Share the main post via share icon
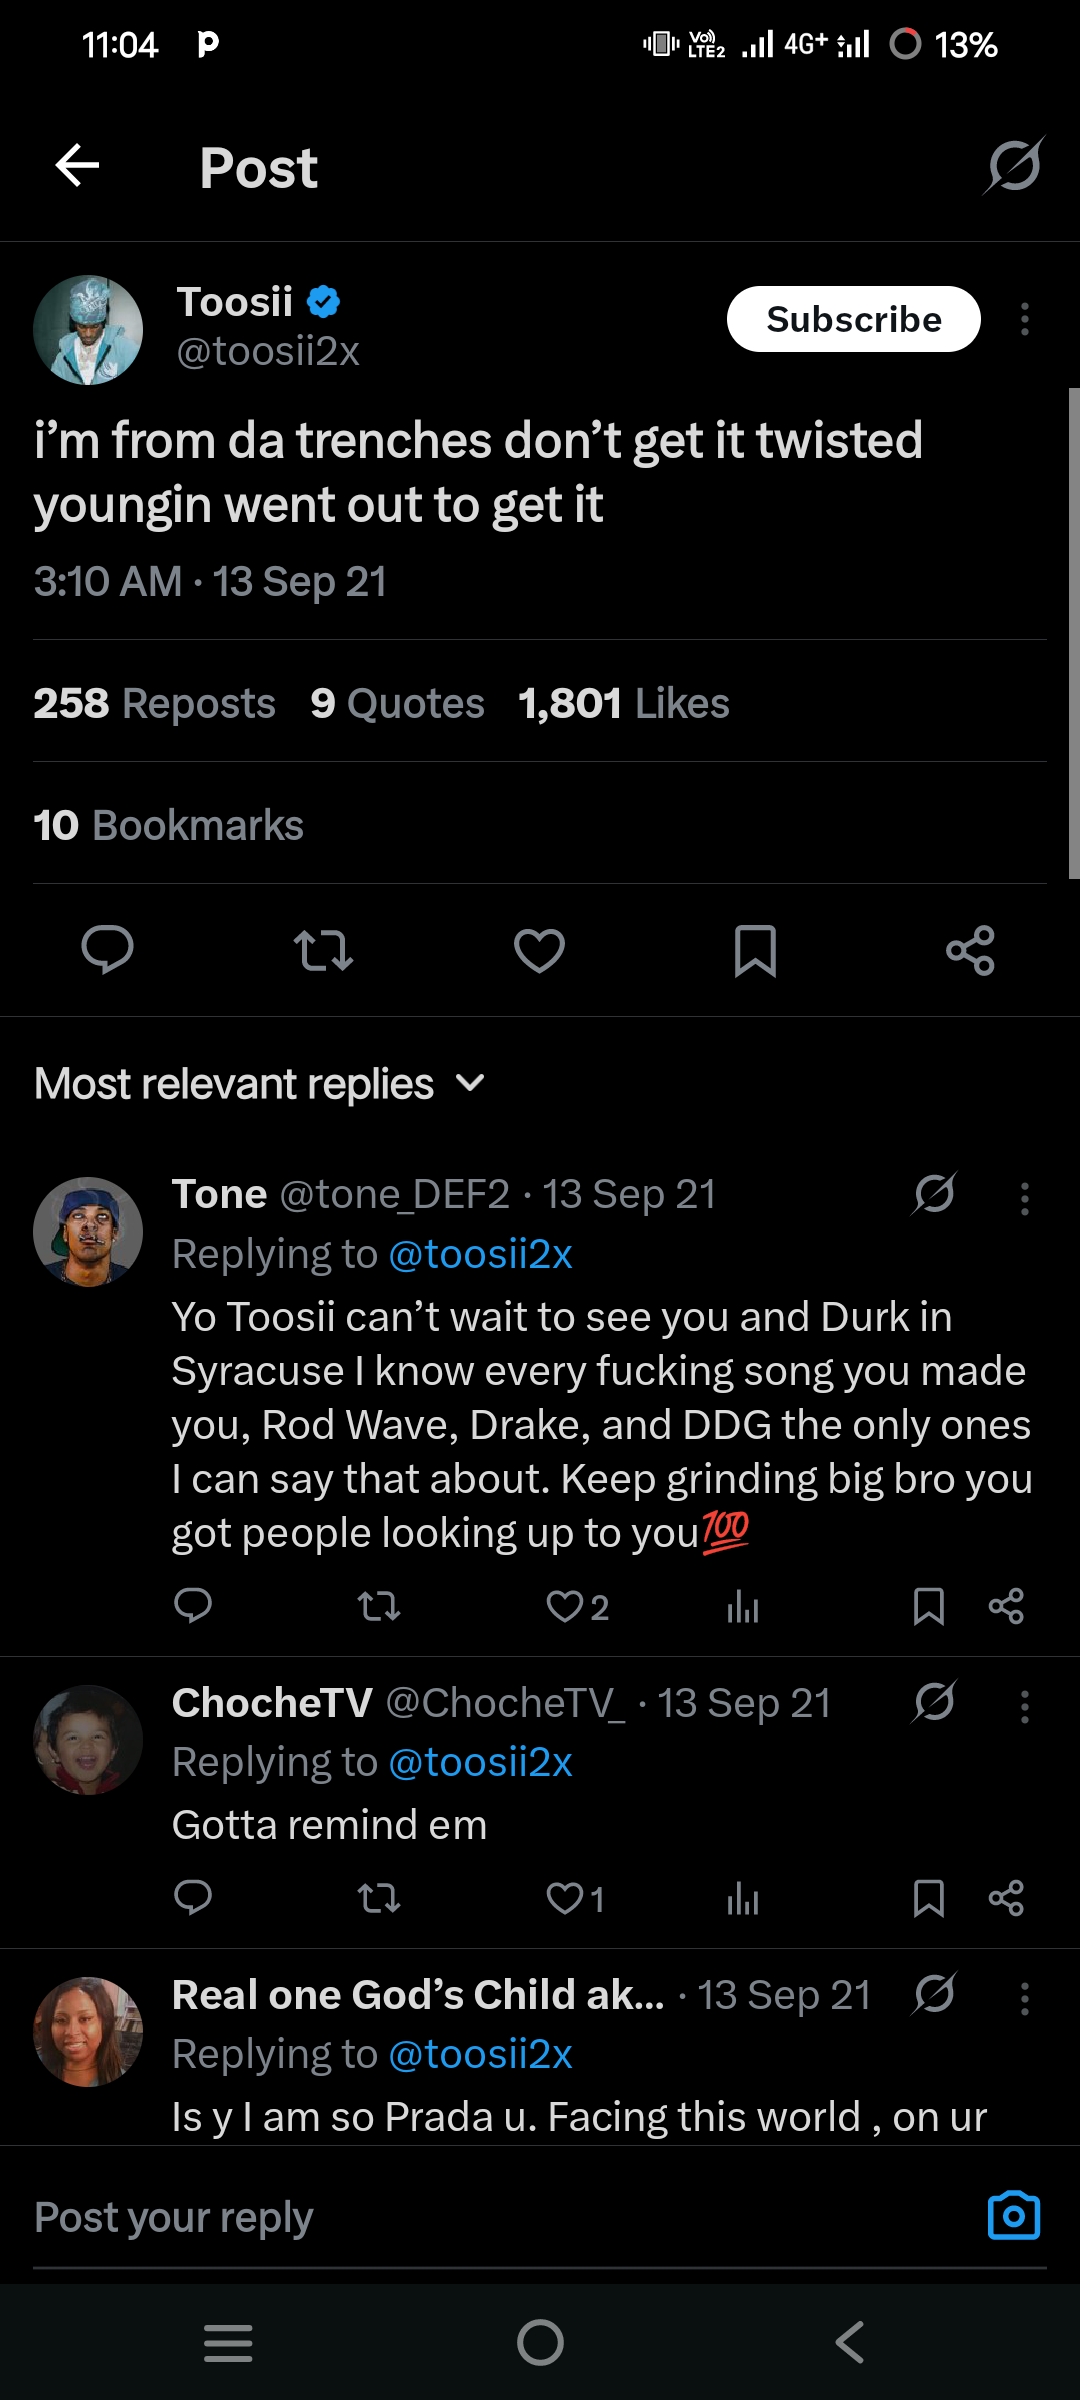 coord(970,950)
